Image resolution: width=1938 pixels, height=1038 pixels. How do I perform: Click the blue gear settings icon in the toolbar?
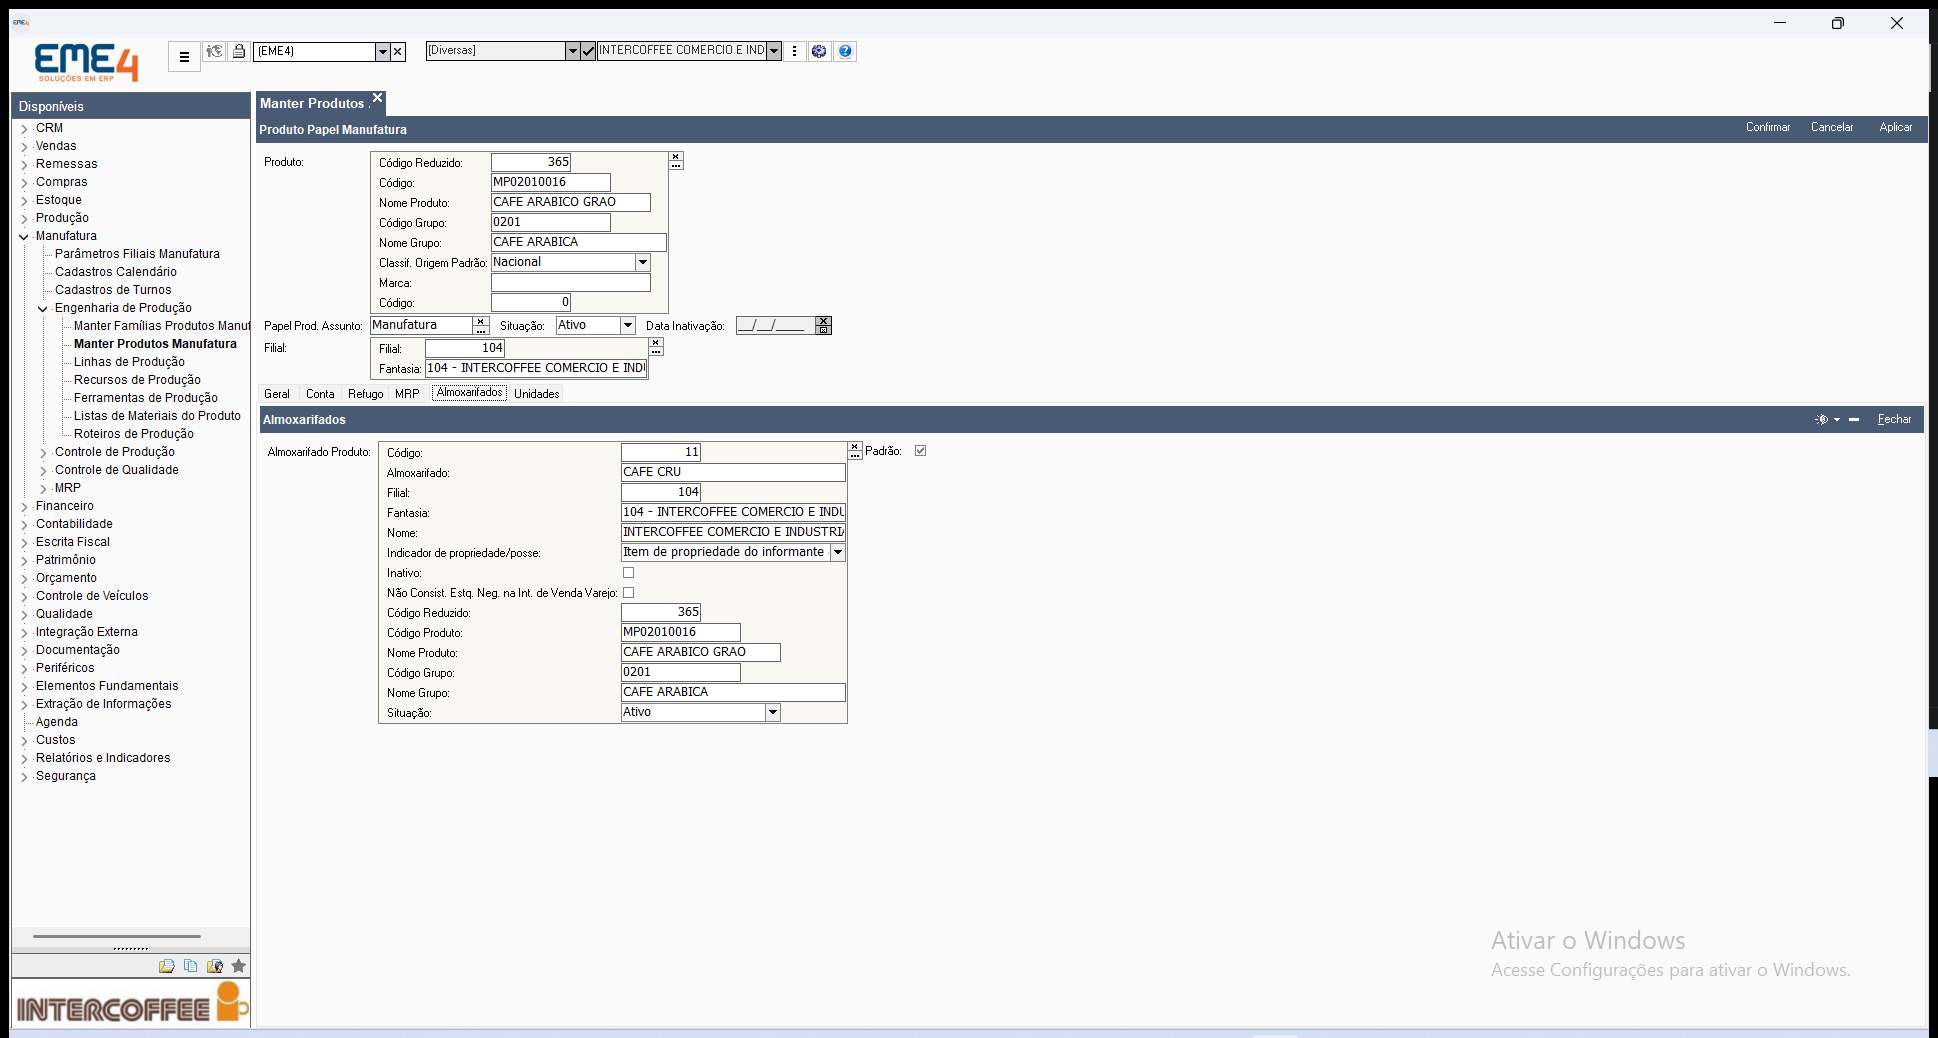coord(819,51)
